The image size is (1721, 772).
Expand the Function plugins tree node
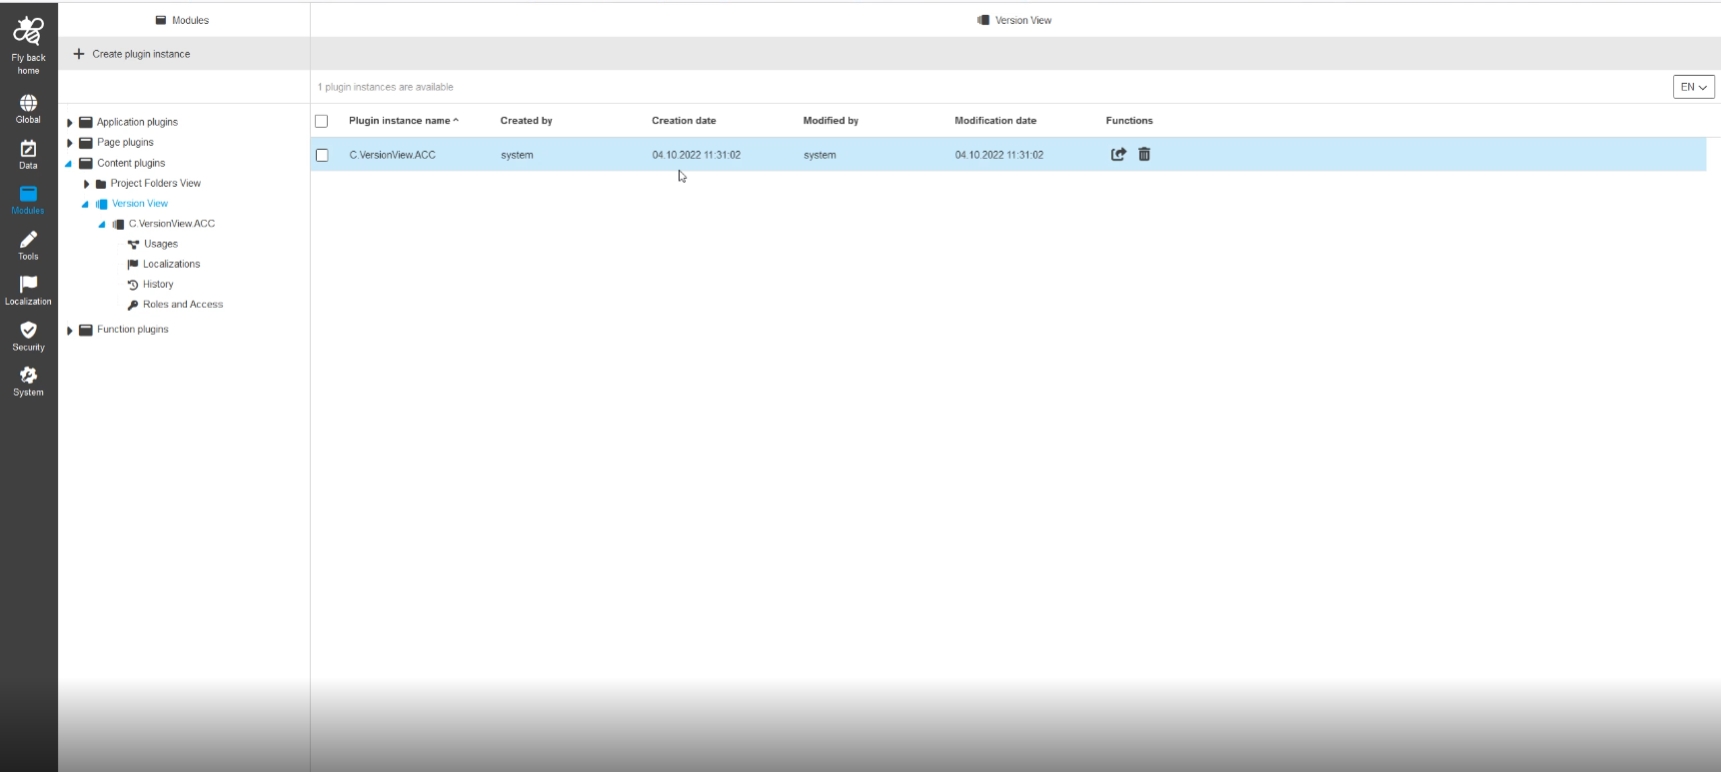point(70,330)
